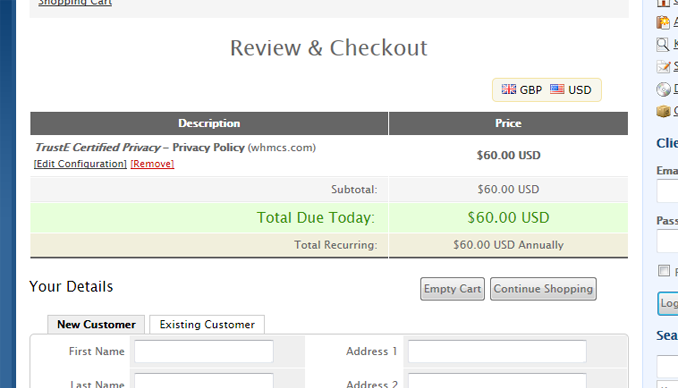Switch currency to GBP flag icon
The height and width of the screenshot is (388, 678).
(508, 89)
